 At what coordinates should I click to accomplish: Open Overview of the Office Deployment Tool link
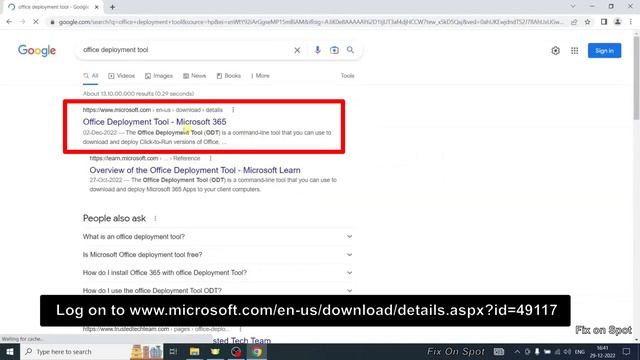195,170
